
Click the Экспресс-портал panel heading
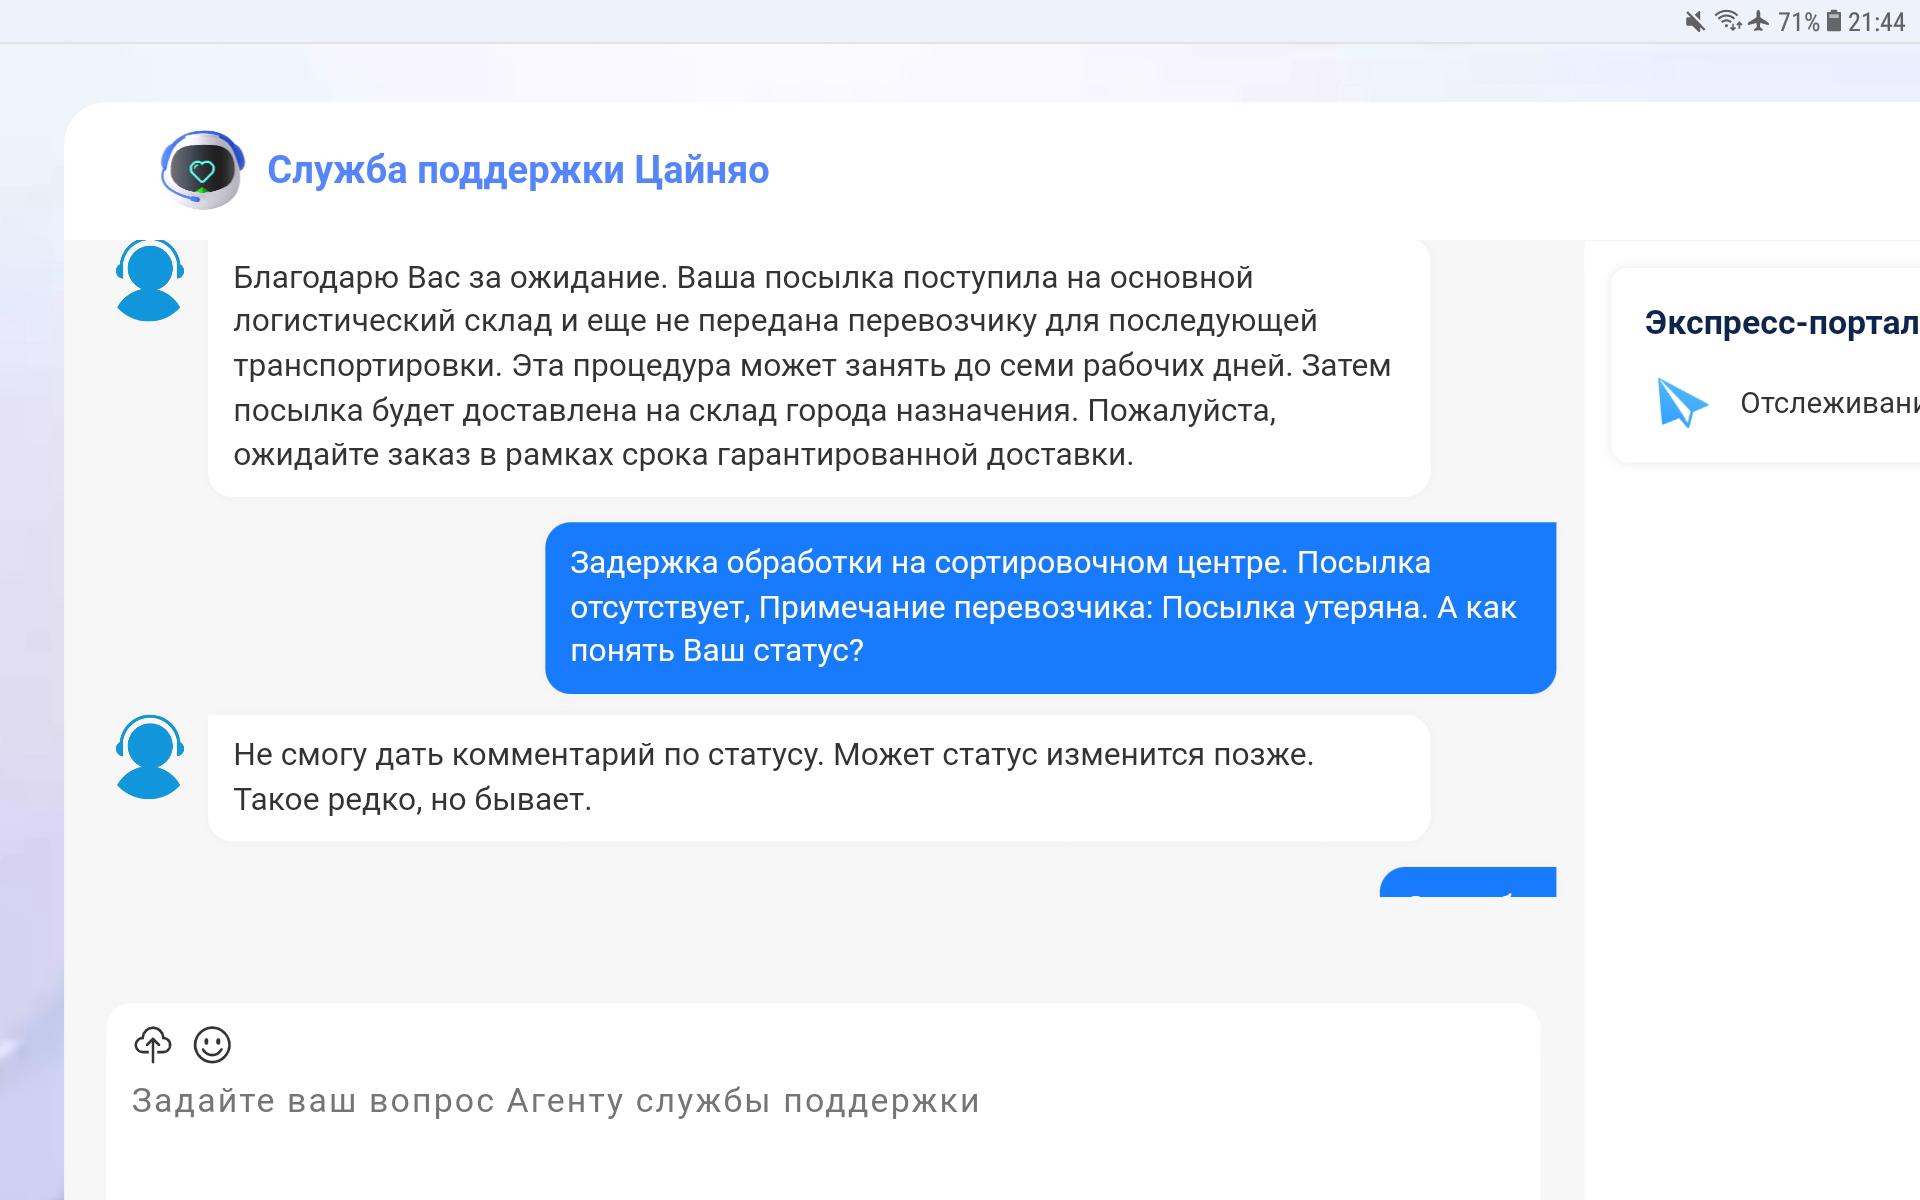[1780, 323]
